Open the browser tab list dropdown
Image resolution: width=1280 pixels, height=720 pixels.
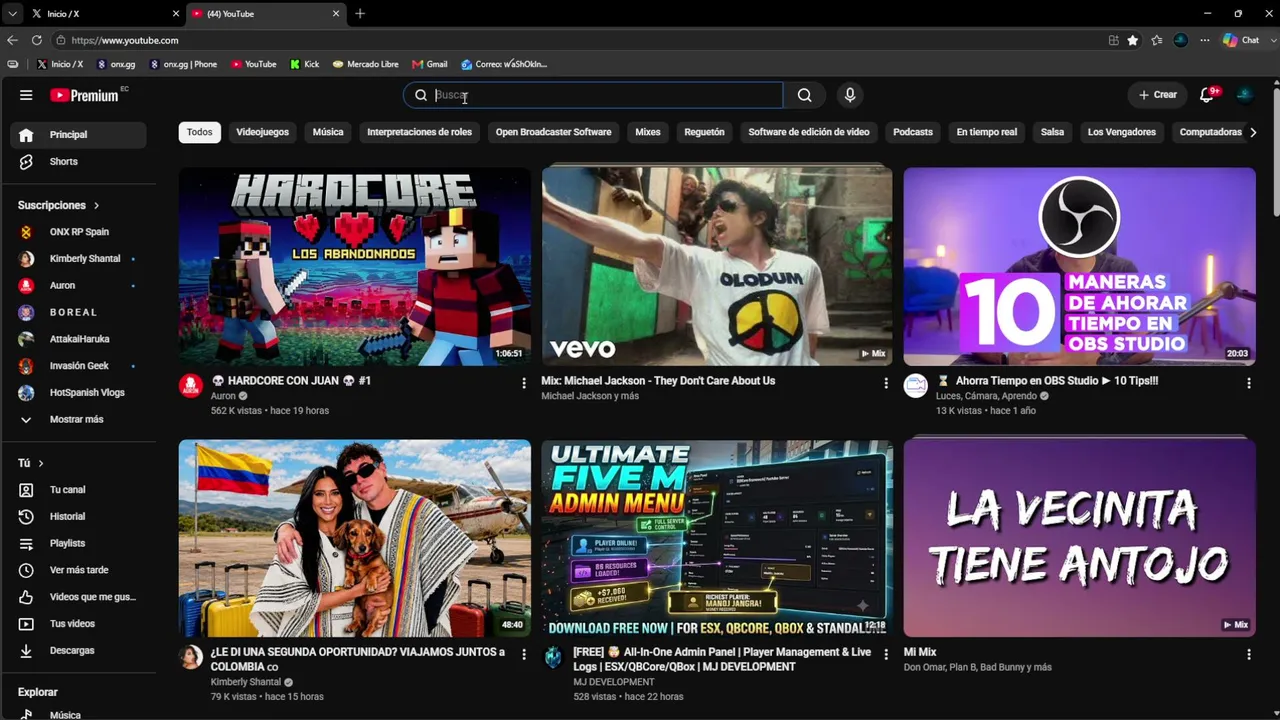click(12, 14)
